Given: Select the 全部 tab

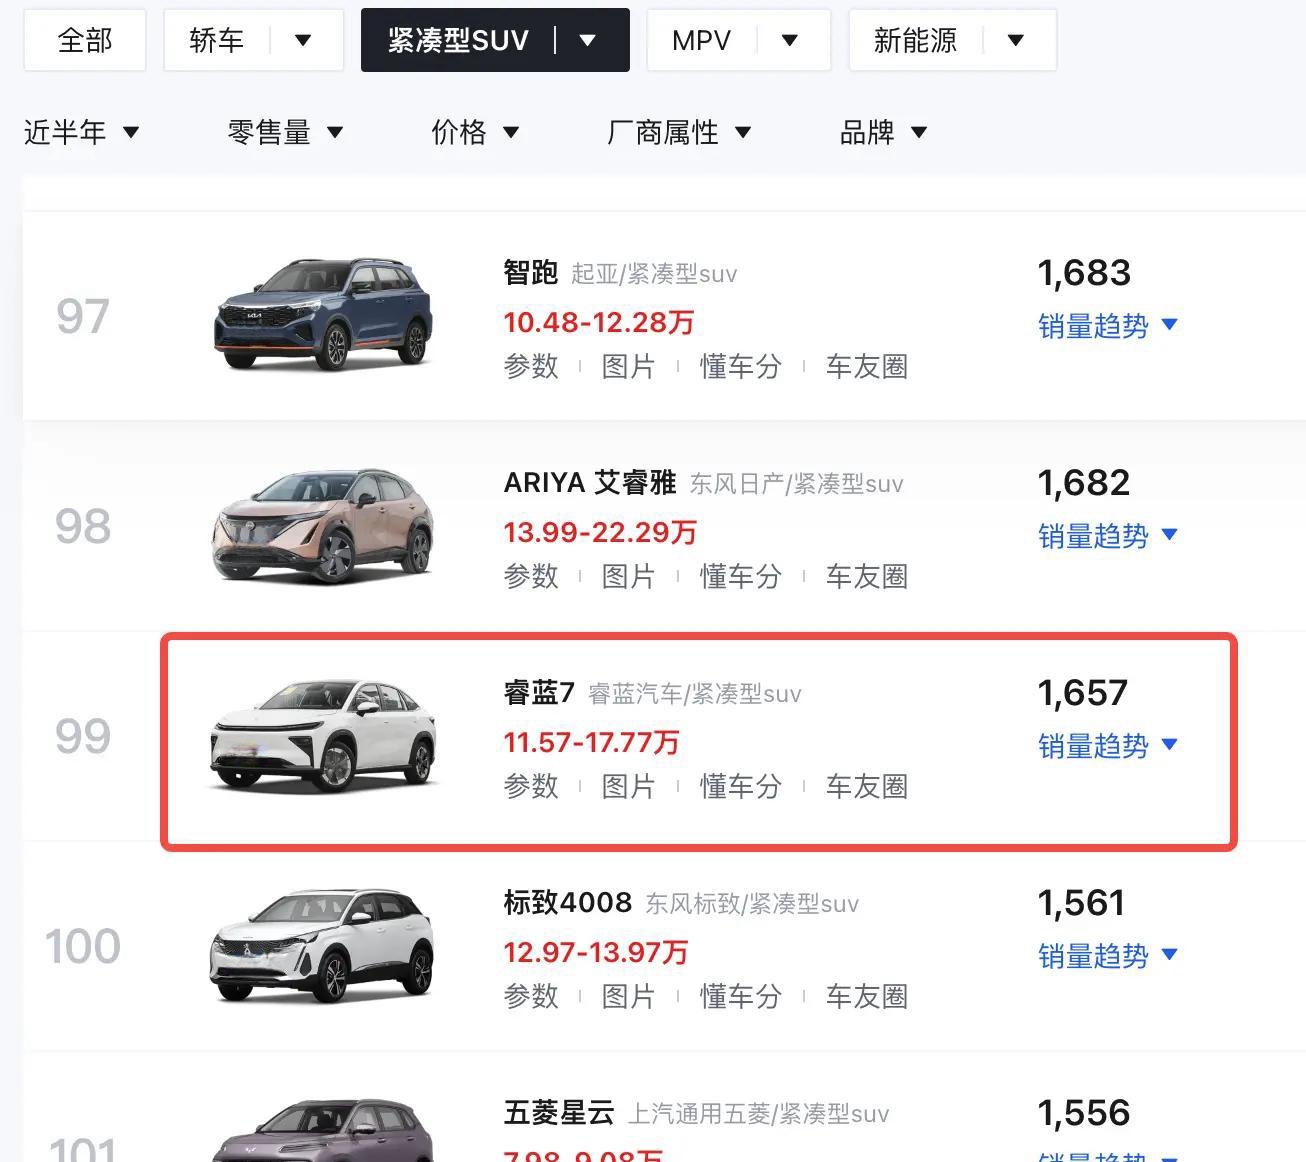Looking at the screenshot, I should click(85, 41).
